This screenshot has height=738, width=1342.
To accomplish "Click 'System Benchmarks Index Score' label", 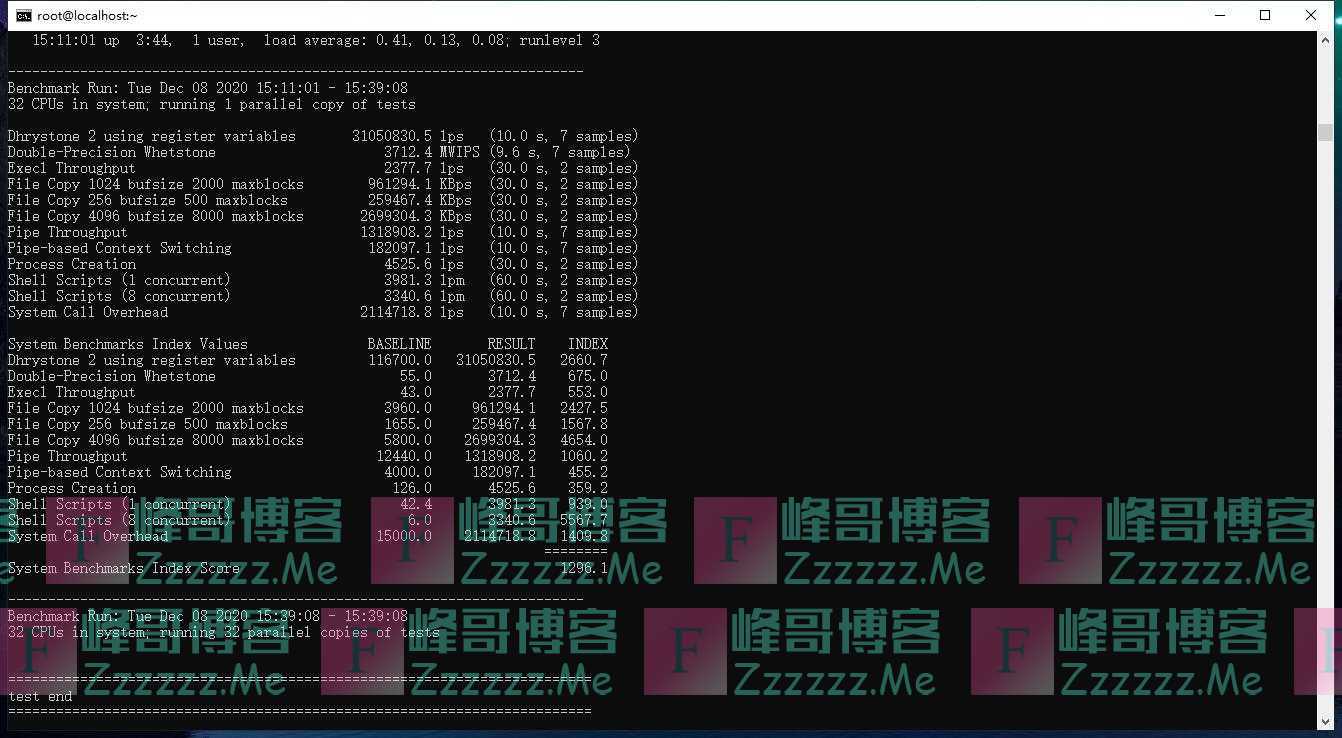I will [123, 569].
